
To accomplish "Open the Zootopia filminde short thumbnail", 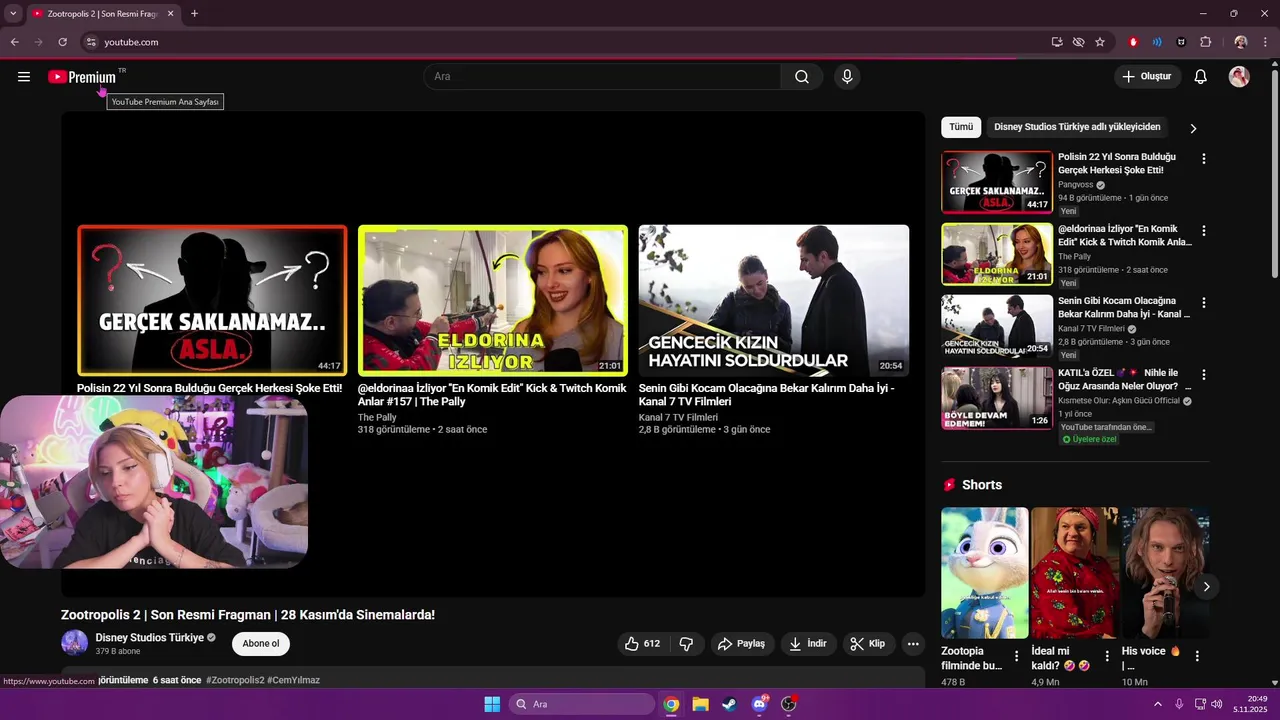I will click(x=984, y=573).
